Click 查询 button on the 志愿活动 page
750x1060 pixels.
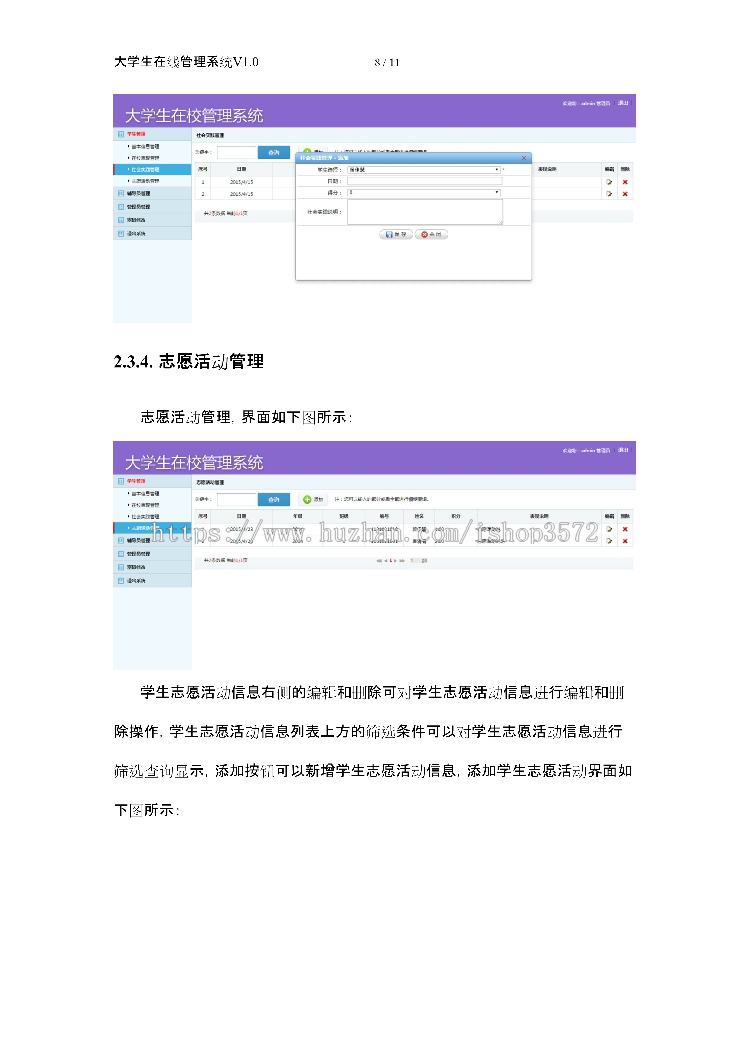click(274, 500)
